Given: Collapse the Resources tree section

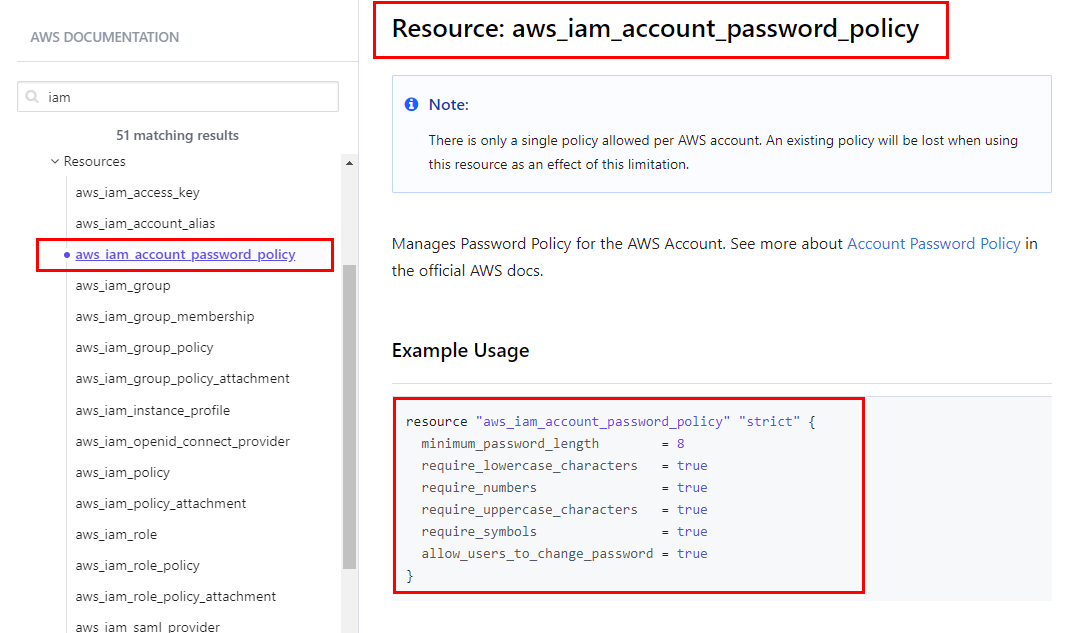Looking at the screenshot, I should (x=55, y=161).
